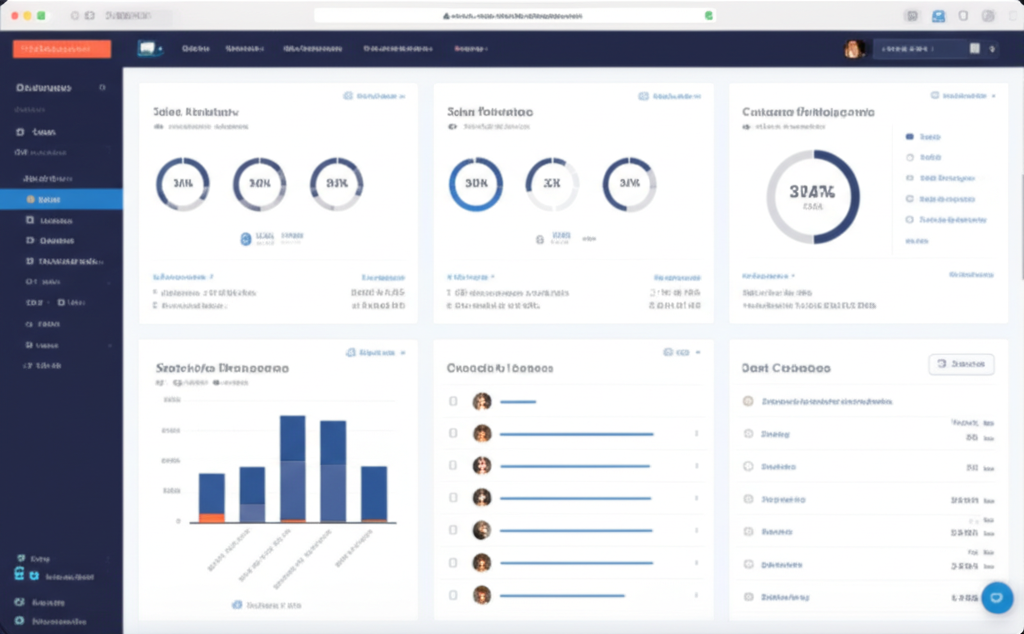This screenshot has width=1024, height=634.
Task: Click the outlined button in the bottom-right card header
Action: pyautogui.click(x=961, y=365)
